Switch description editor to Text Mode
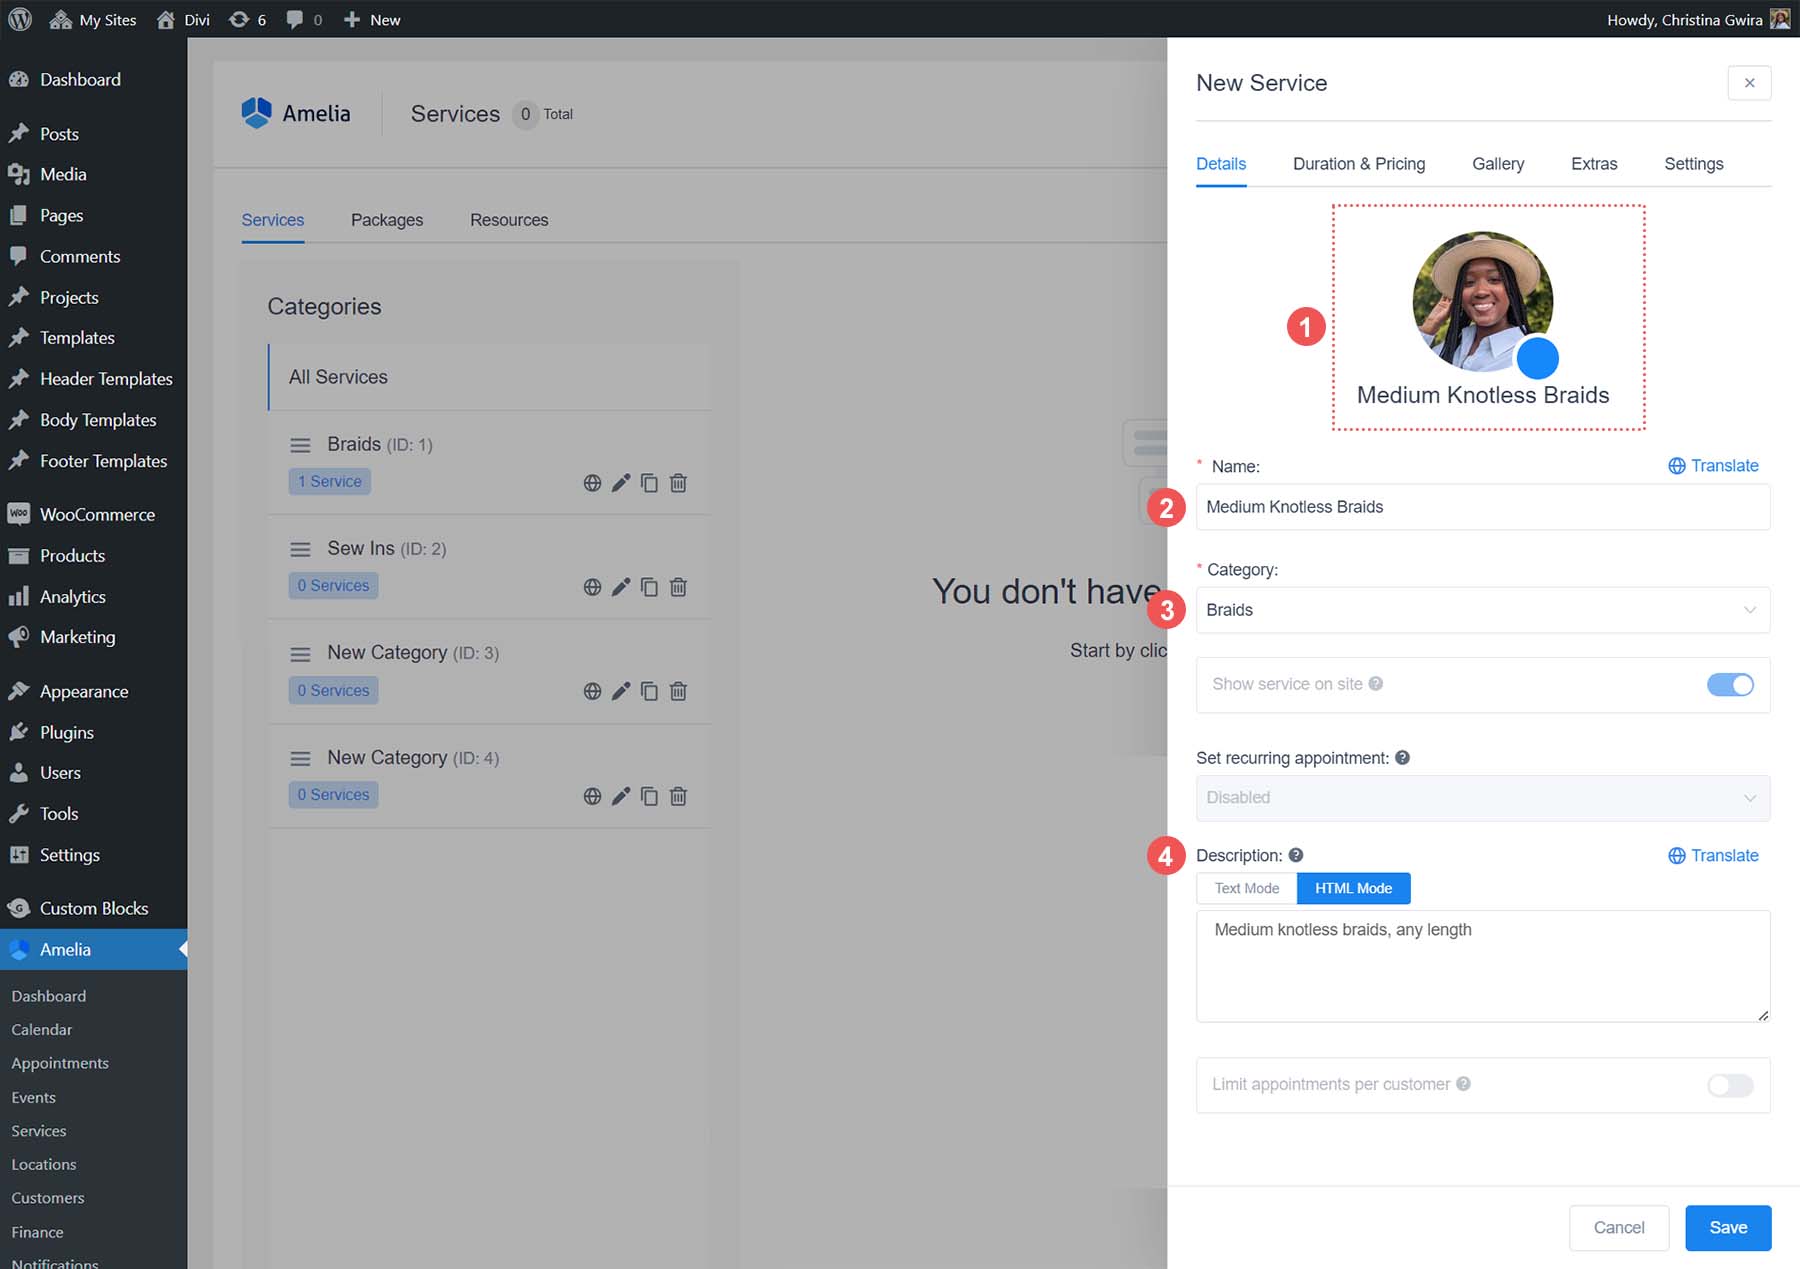Screen dimensions: 1800x1269 [x=1246, y=888]
